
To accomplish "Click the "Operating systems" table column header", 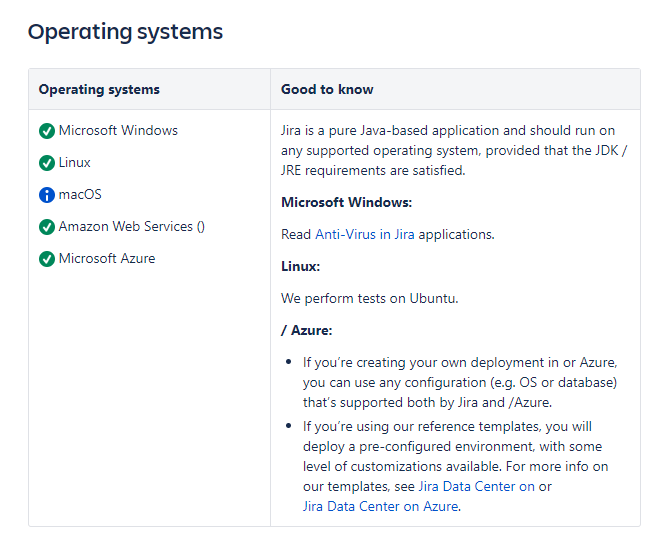I will [x=99, y=89].
